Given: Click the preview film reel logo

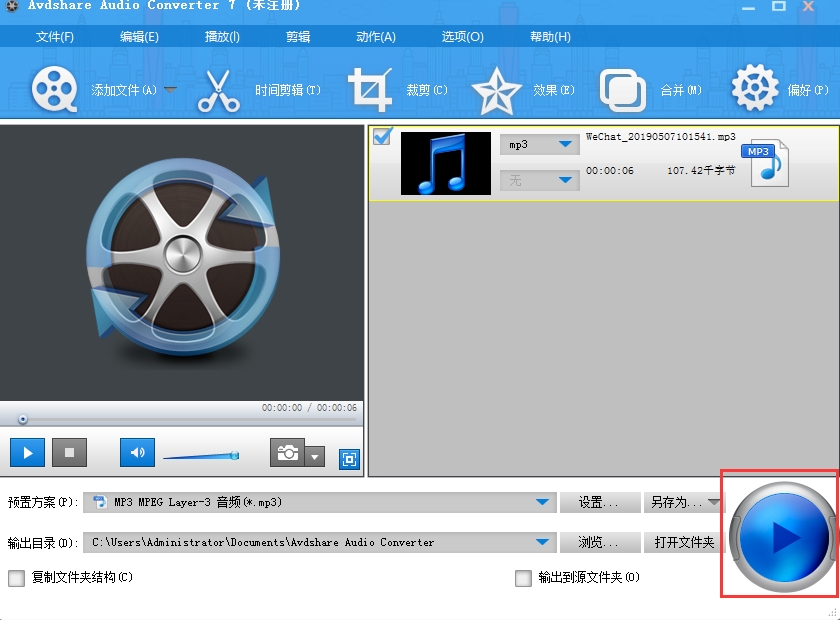Looking at the screenshot, I should pyautogui.click(x=183, y=257).
